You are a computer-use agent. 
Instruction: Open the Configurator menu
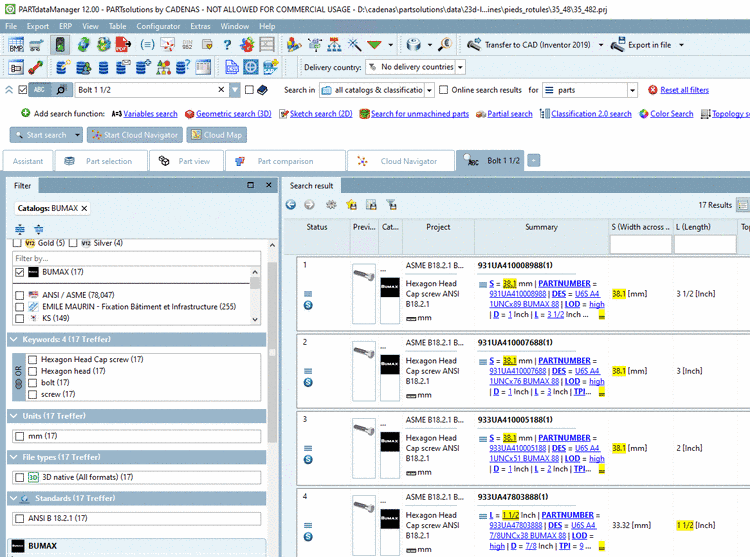click(158, 26)
